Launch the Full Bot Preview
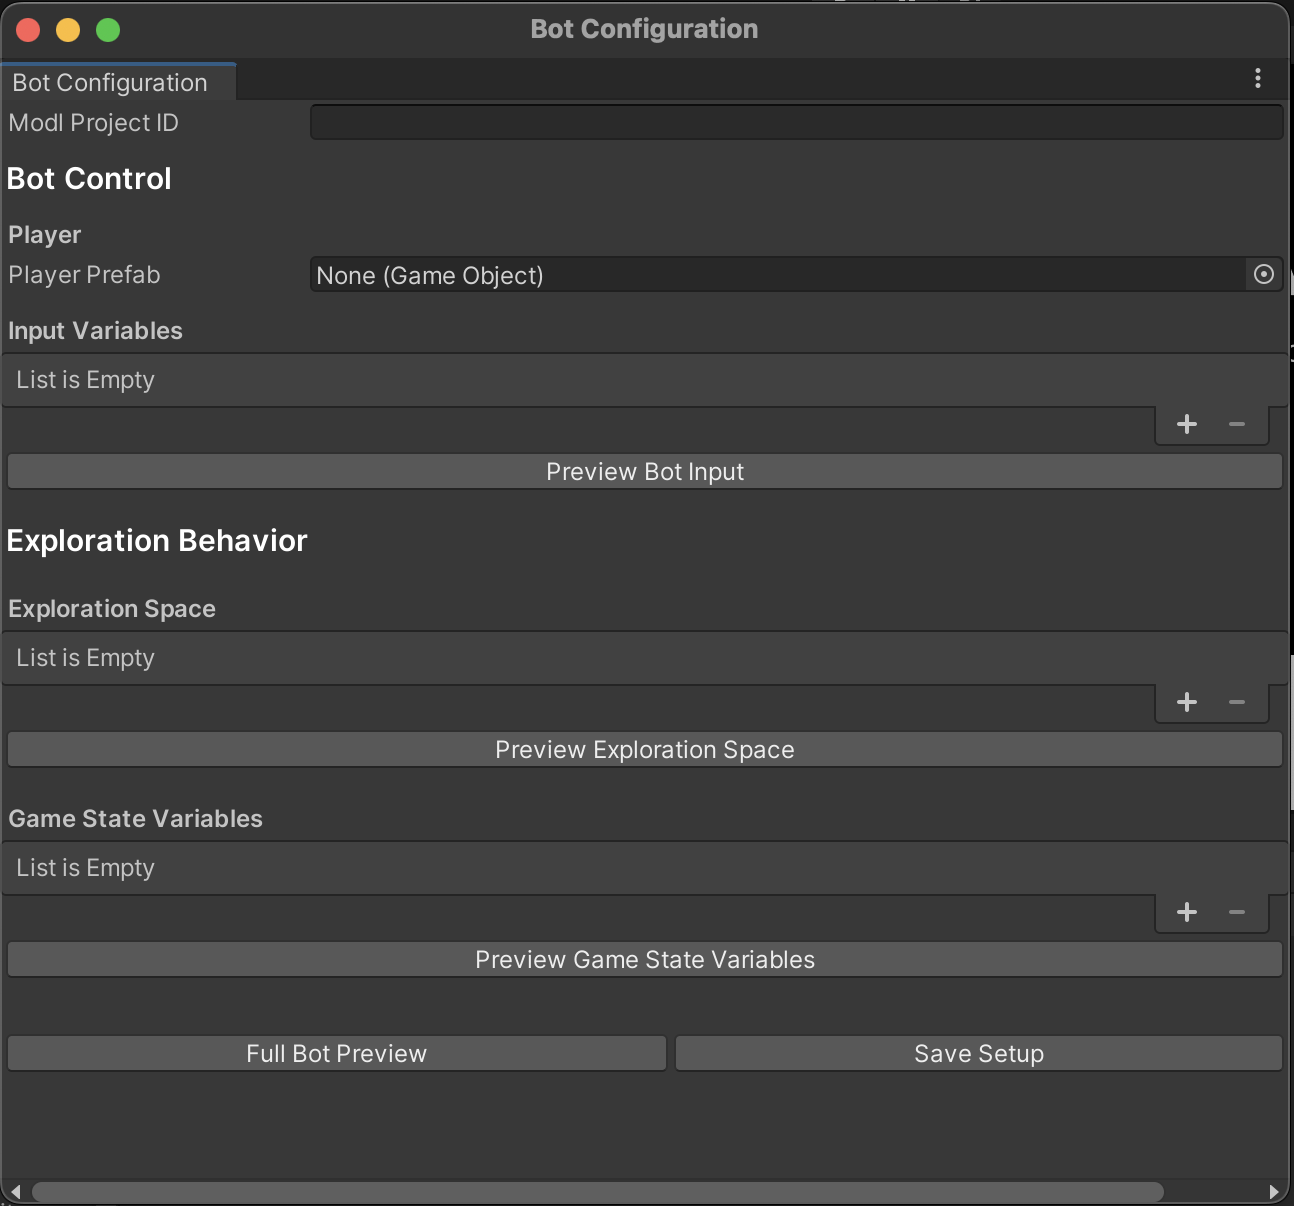Viewport: 1294px width, 1206px height. point(336,1054)
